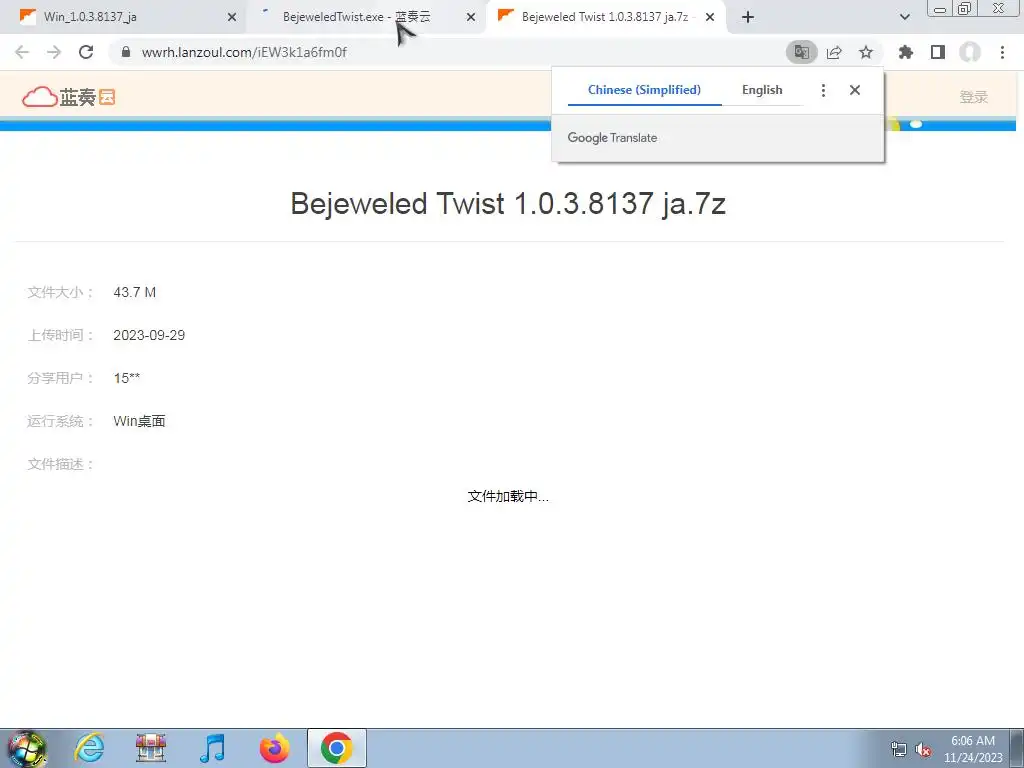Close the BejeweledTwist.exe tab
Image resolution: width=1024 pixels, height=768 pixels.
click(471, 17)
